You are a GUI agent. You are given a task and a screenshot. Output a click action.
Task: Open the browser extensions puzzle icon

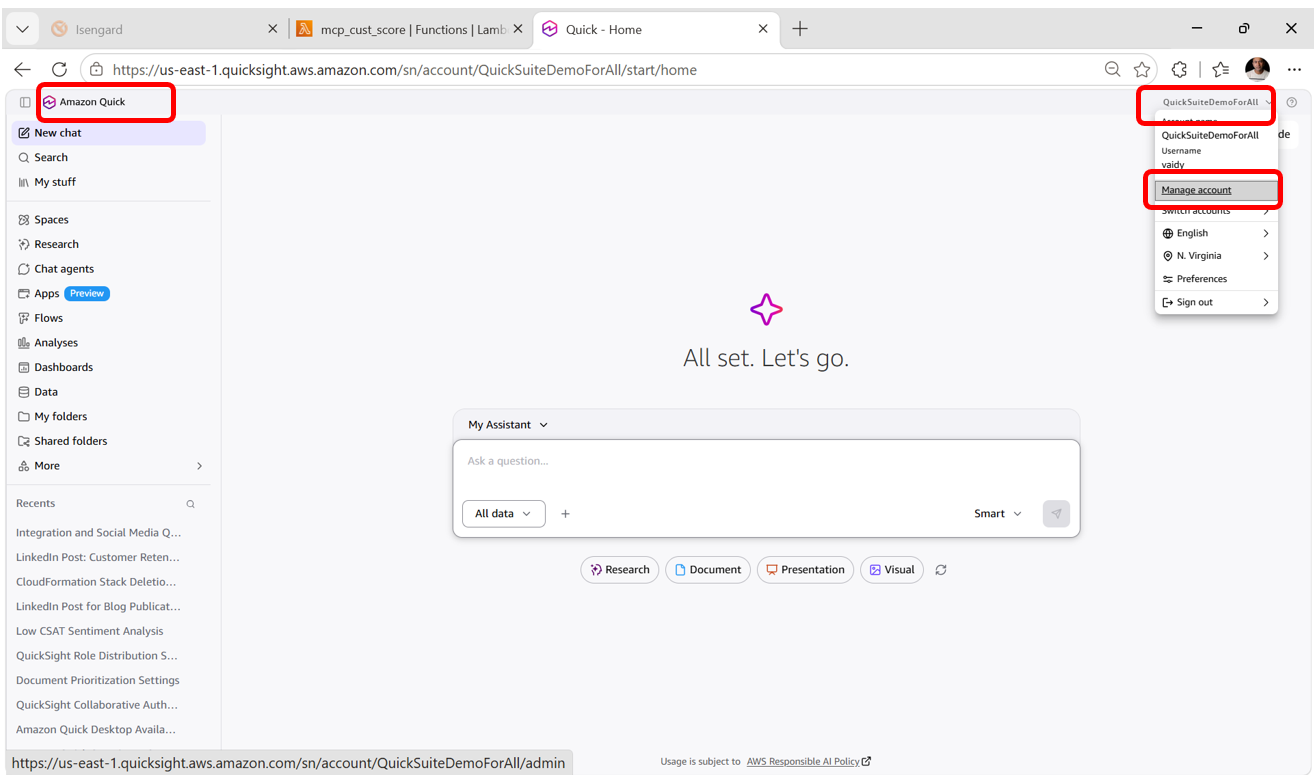[1180, 69]
